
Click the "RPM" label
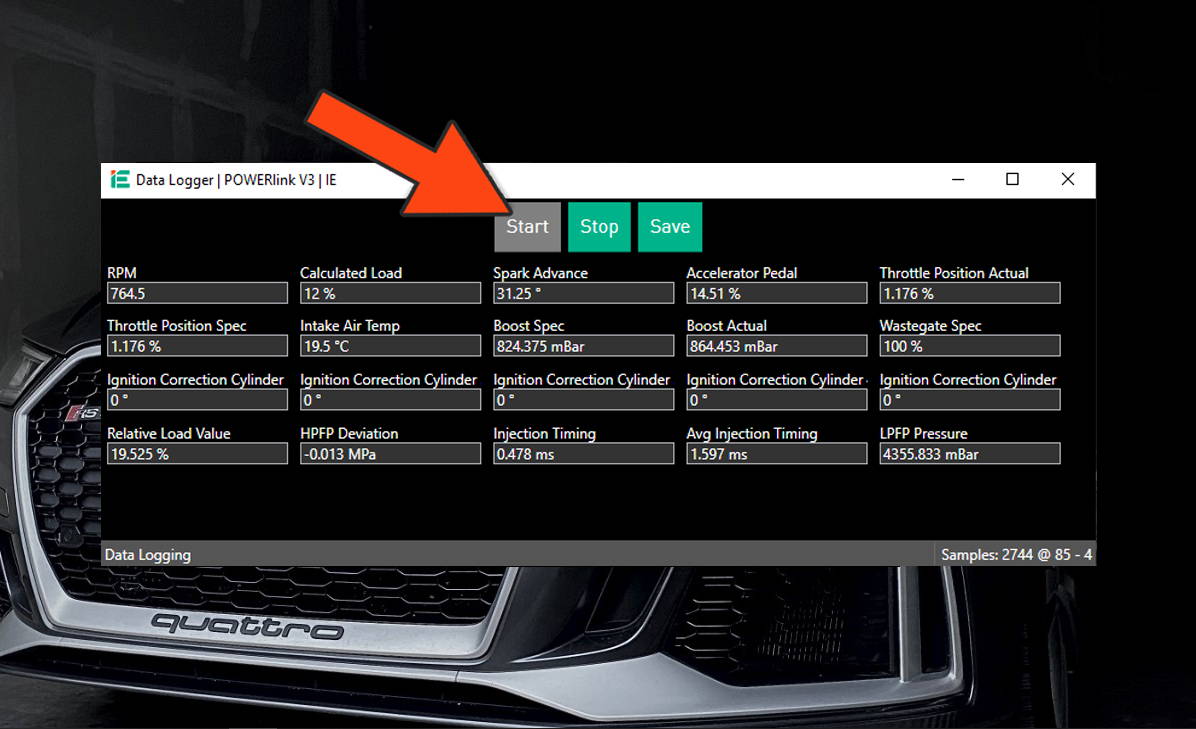click(122, 273)
